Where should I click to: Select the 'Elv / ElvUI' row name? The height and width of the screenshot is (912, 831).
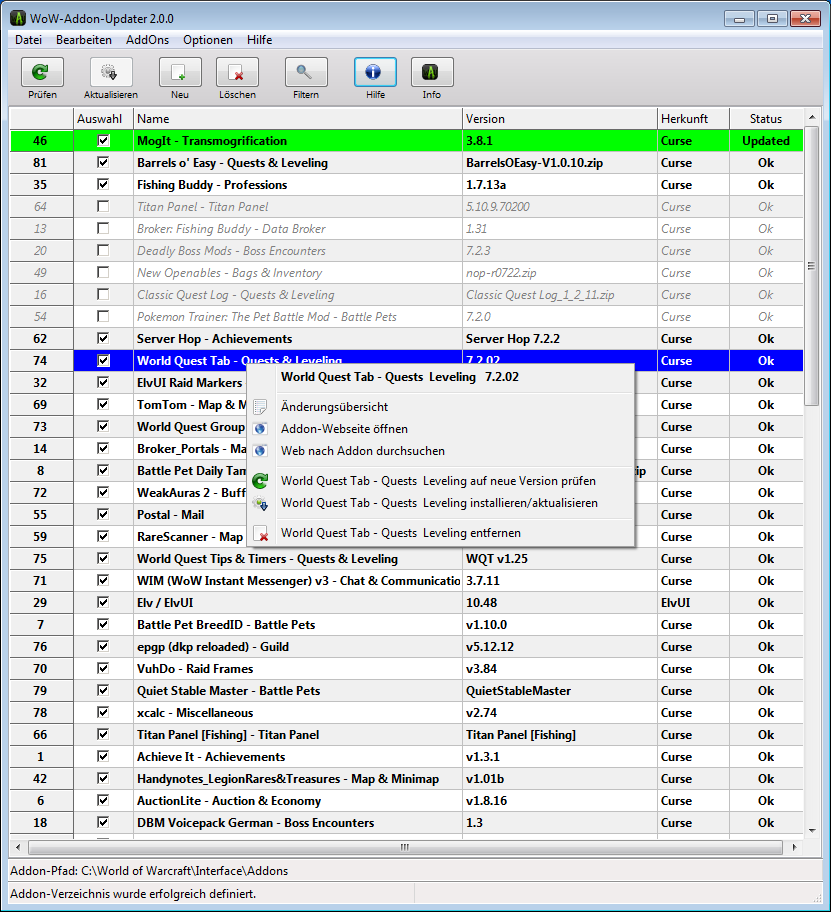click(x=165, y=603)
